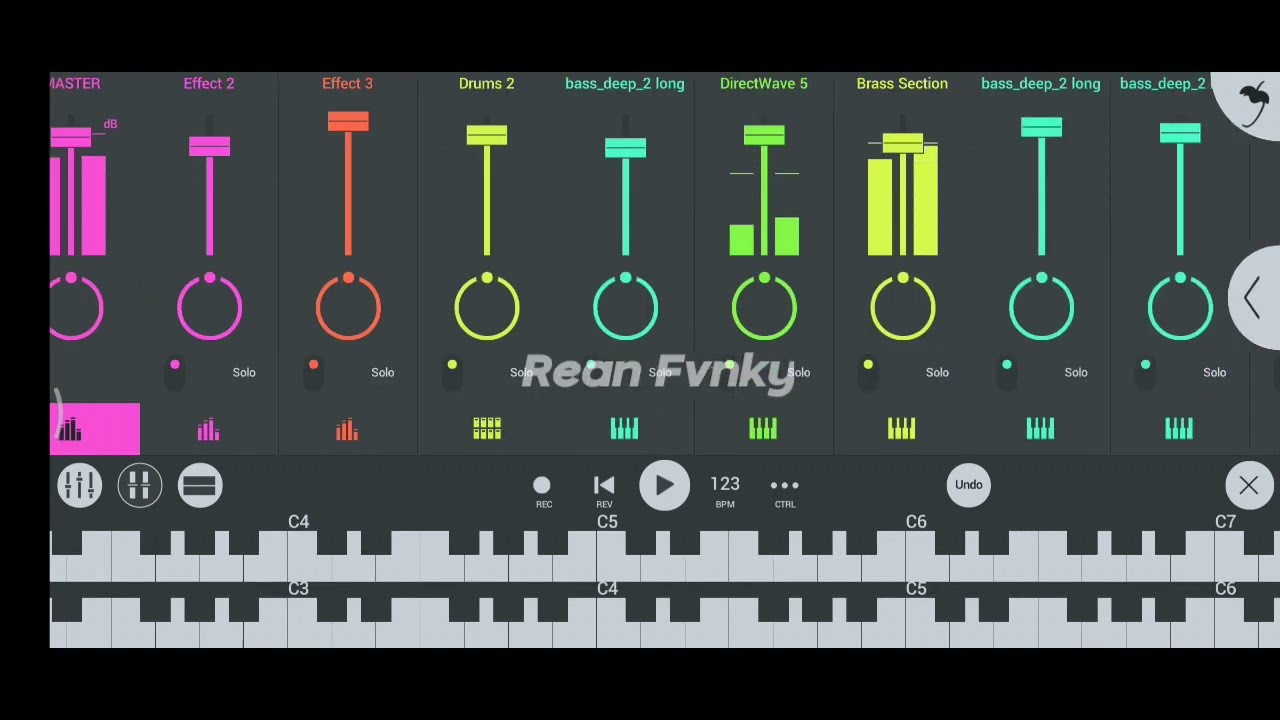Screen dimensions: 1280x720
Task: Open the Effect 2 channel meter icon
Action: 208,430
